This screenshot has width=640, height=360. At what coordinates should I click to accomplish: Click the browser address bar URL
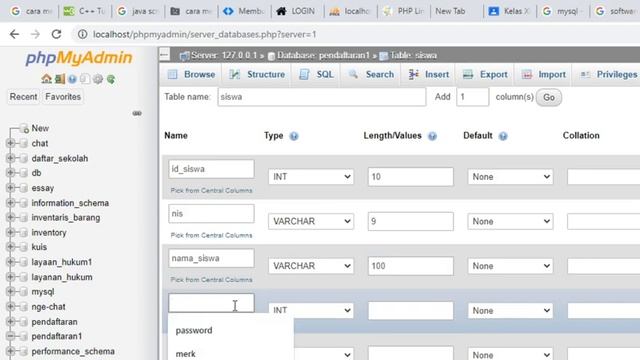[204, 34]
